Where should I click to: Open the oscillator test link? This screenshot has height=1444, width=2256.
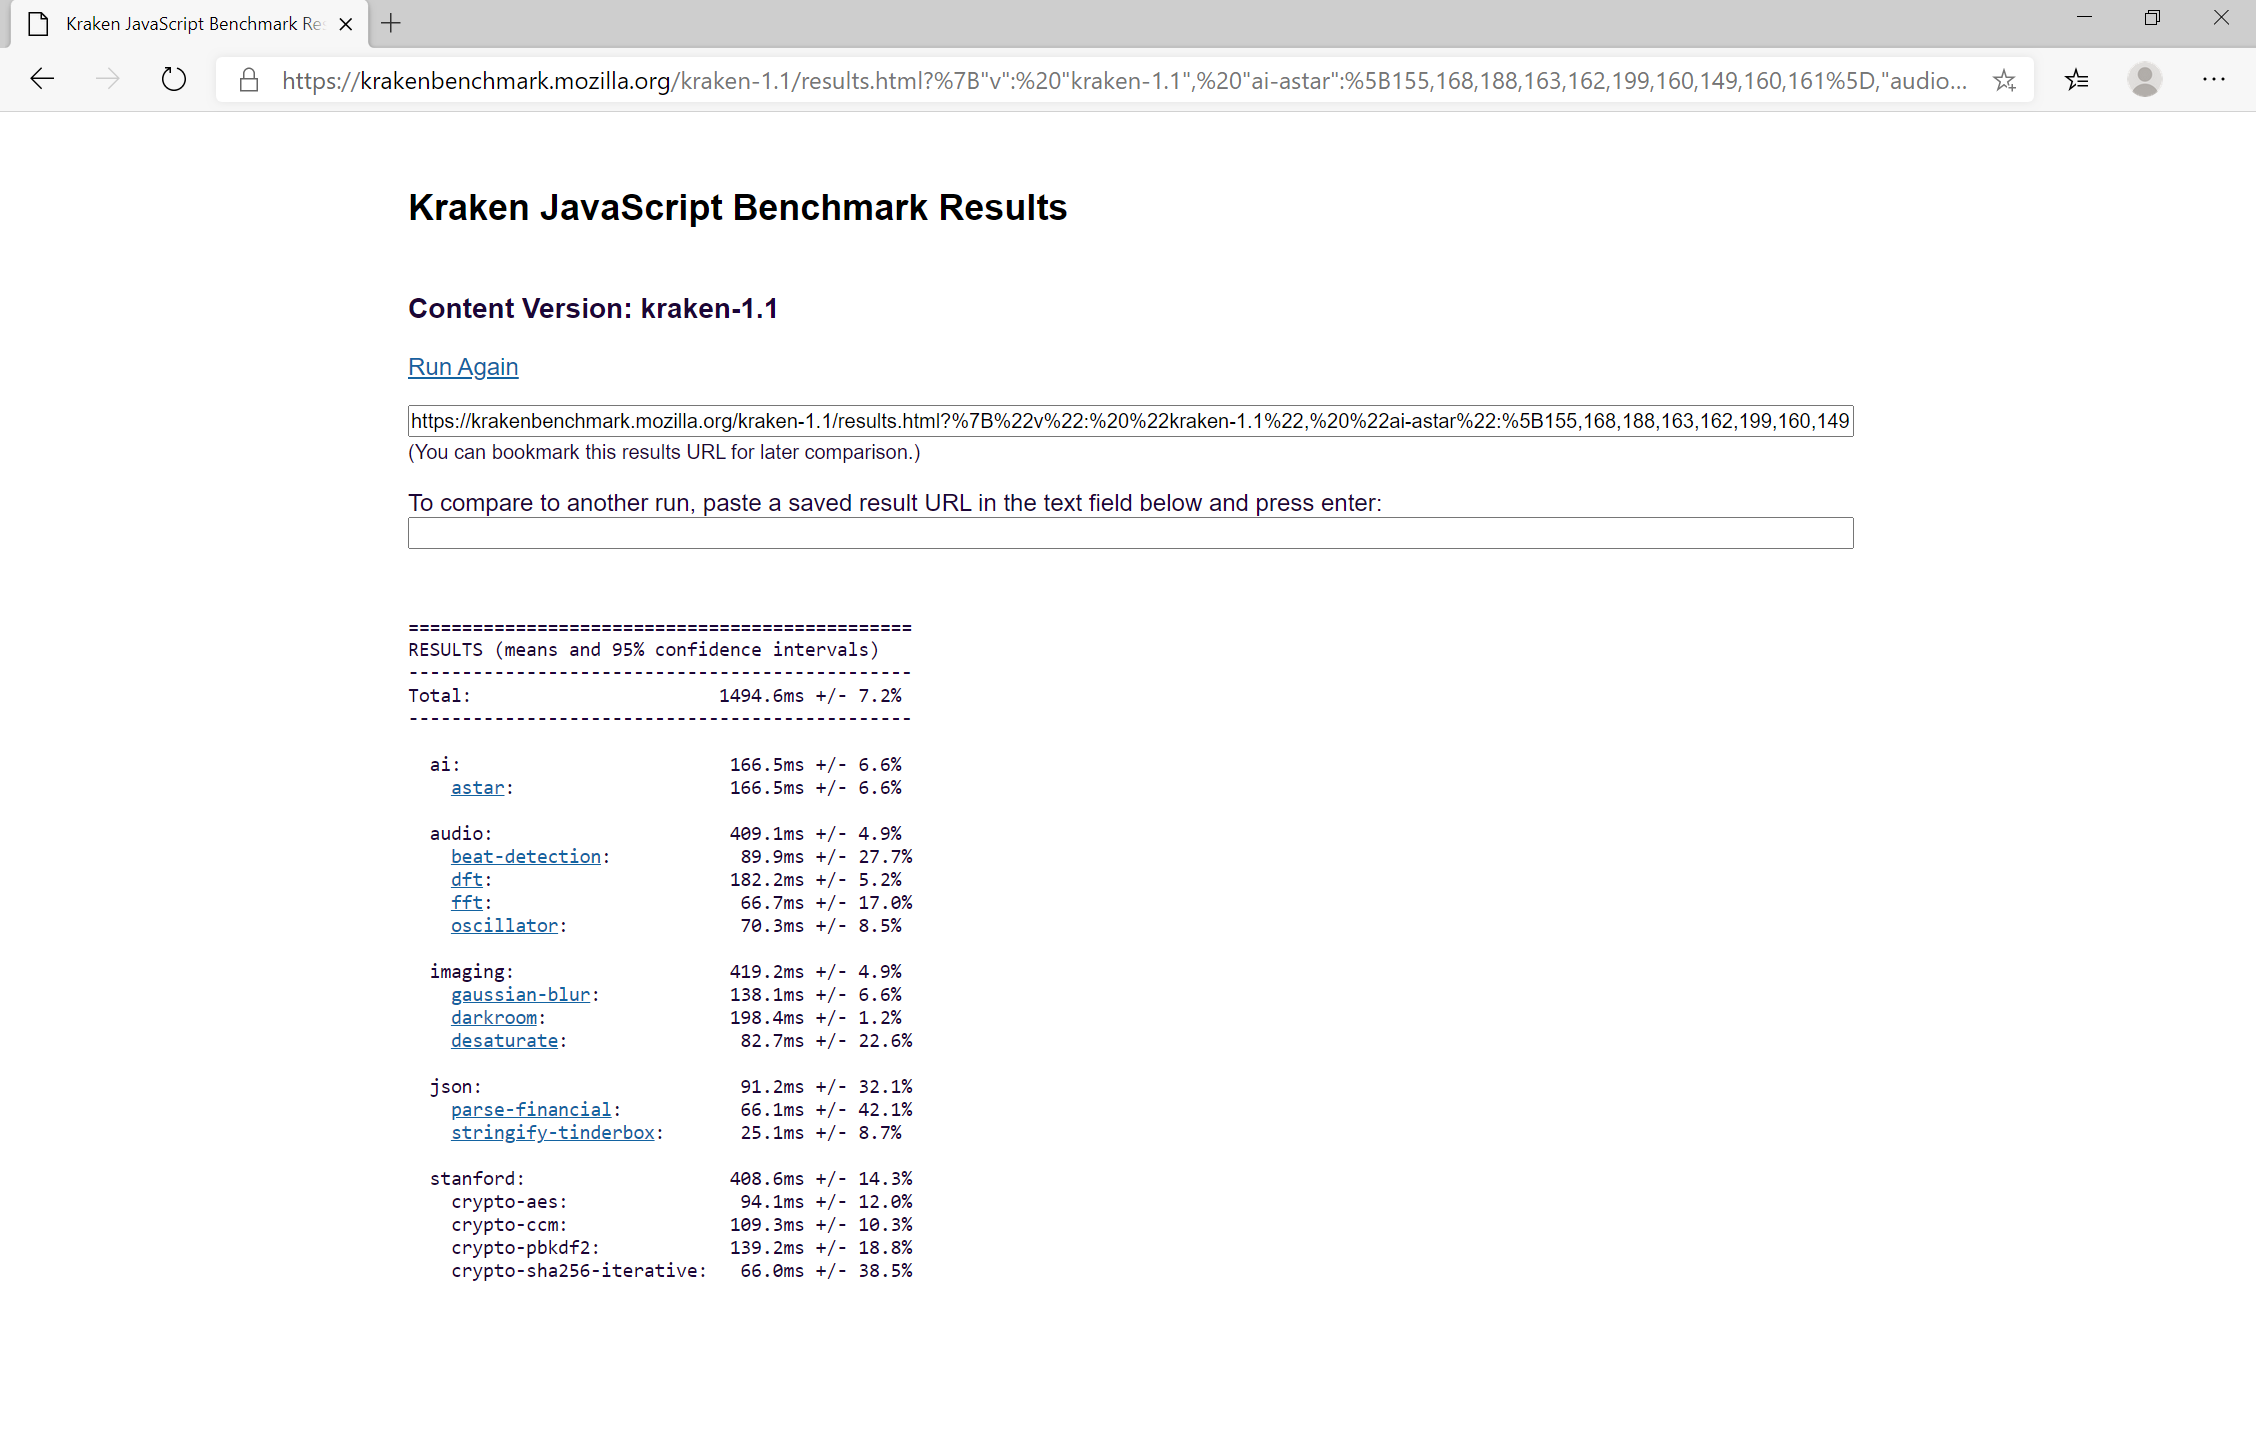click(x=504, y=926)
